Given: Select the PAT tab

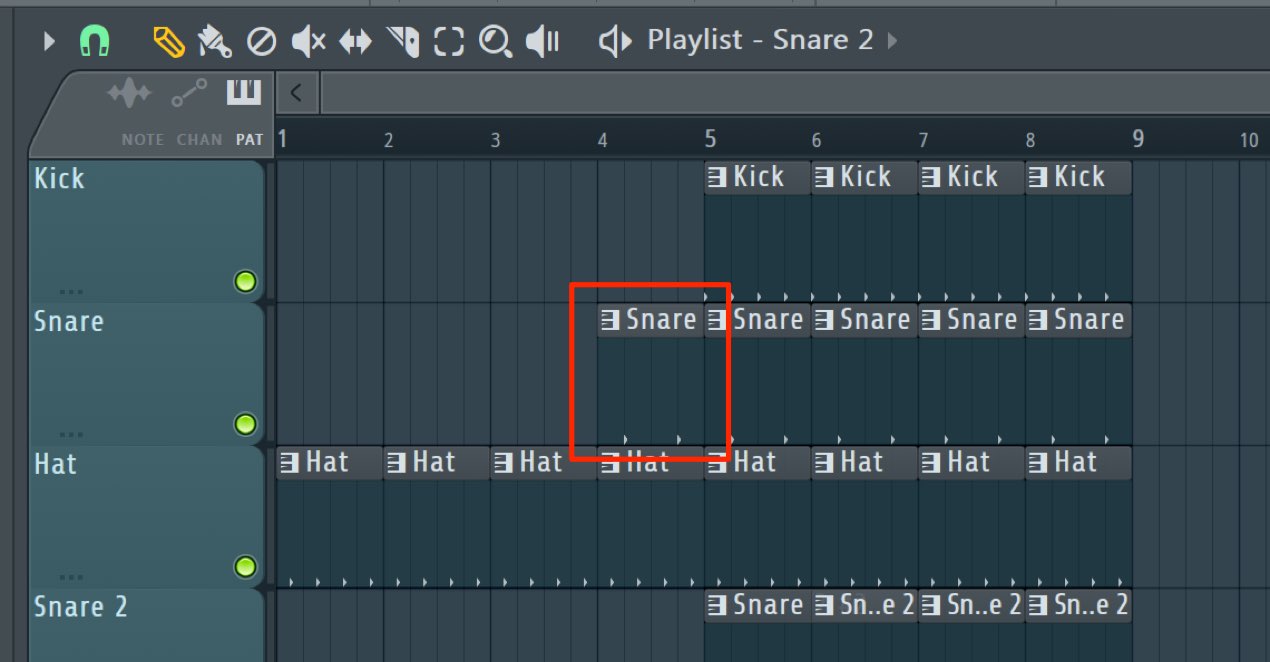Looking at the screenshot, I should click(249, 140).
